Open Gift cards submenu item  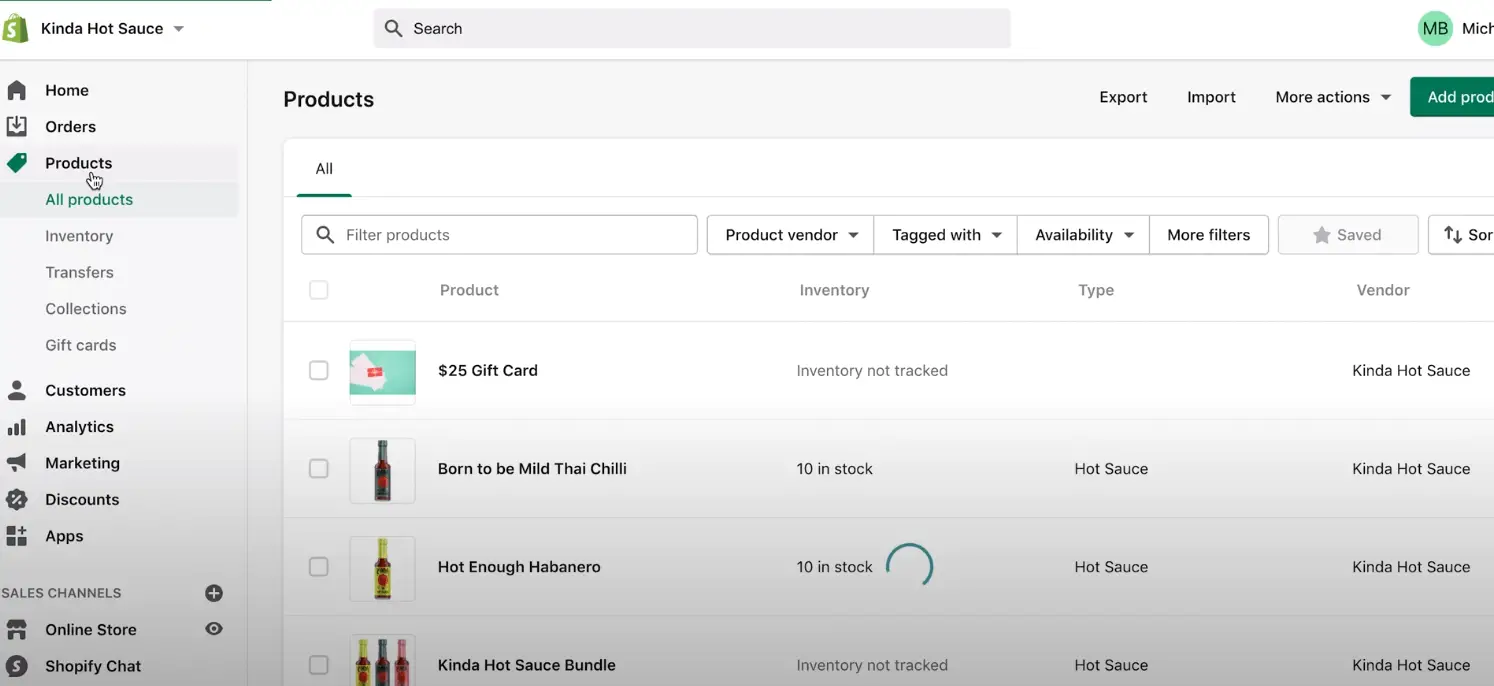[x=81, y=345]
